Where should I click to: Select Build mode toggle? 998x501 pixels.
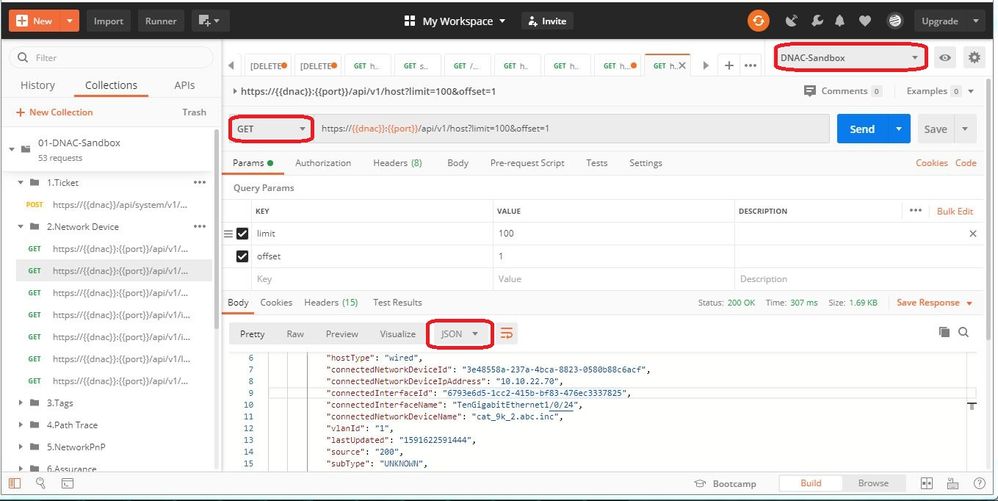[x=811, y=483]
